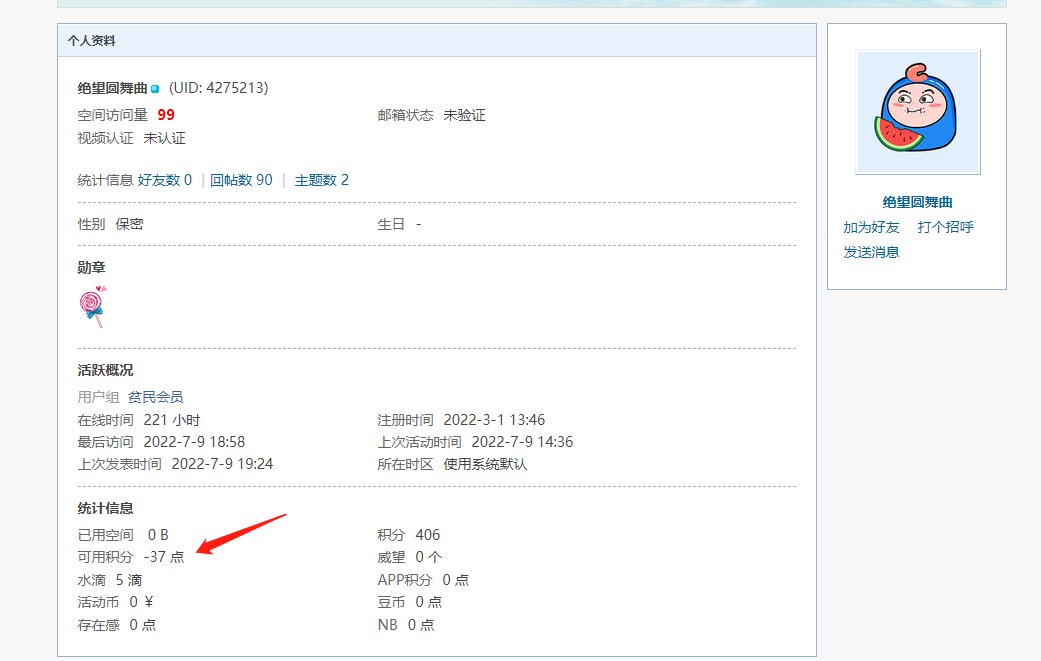Open the 主题数 2 threads link
The width and height of the screenshot is (1041, 661).
pyautogui.click(x=321, y=180)
